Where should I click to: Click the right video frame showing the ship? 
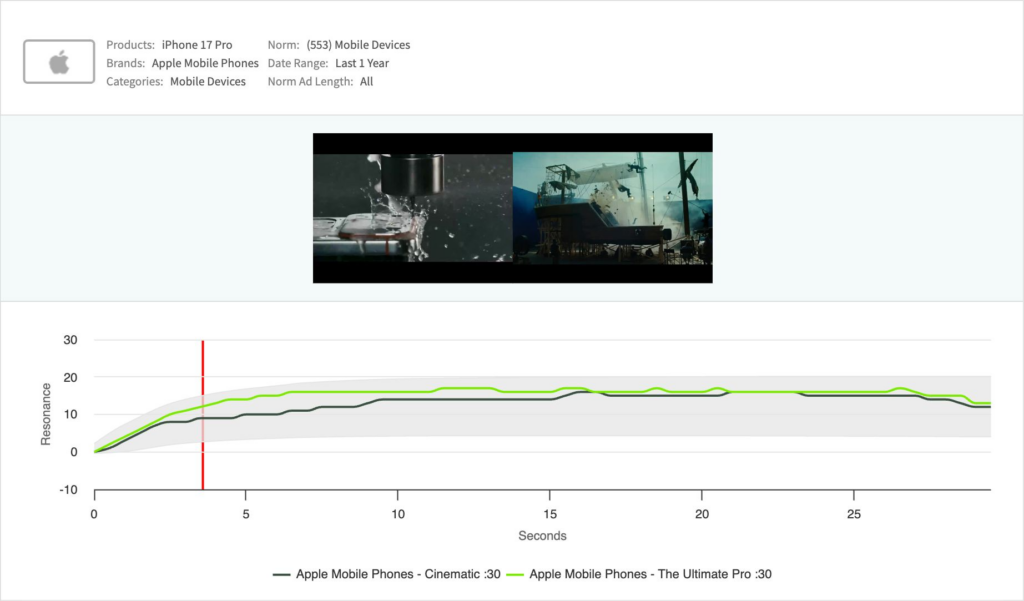[x=612, y=207]
